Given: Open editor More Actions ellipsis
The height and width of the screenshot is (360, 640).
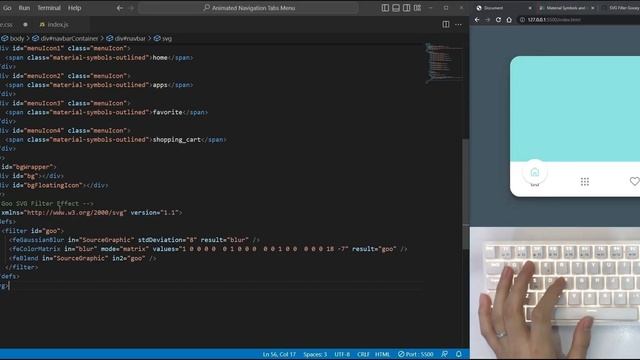Looking at the screenshot, I should tap(458, 24).
